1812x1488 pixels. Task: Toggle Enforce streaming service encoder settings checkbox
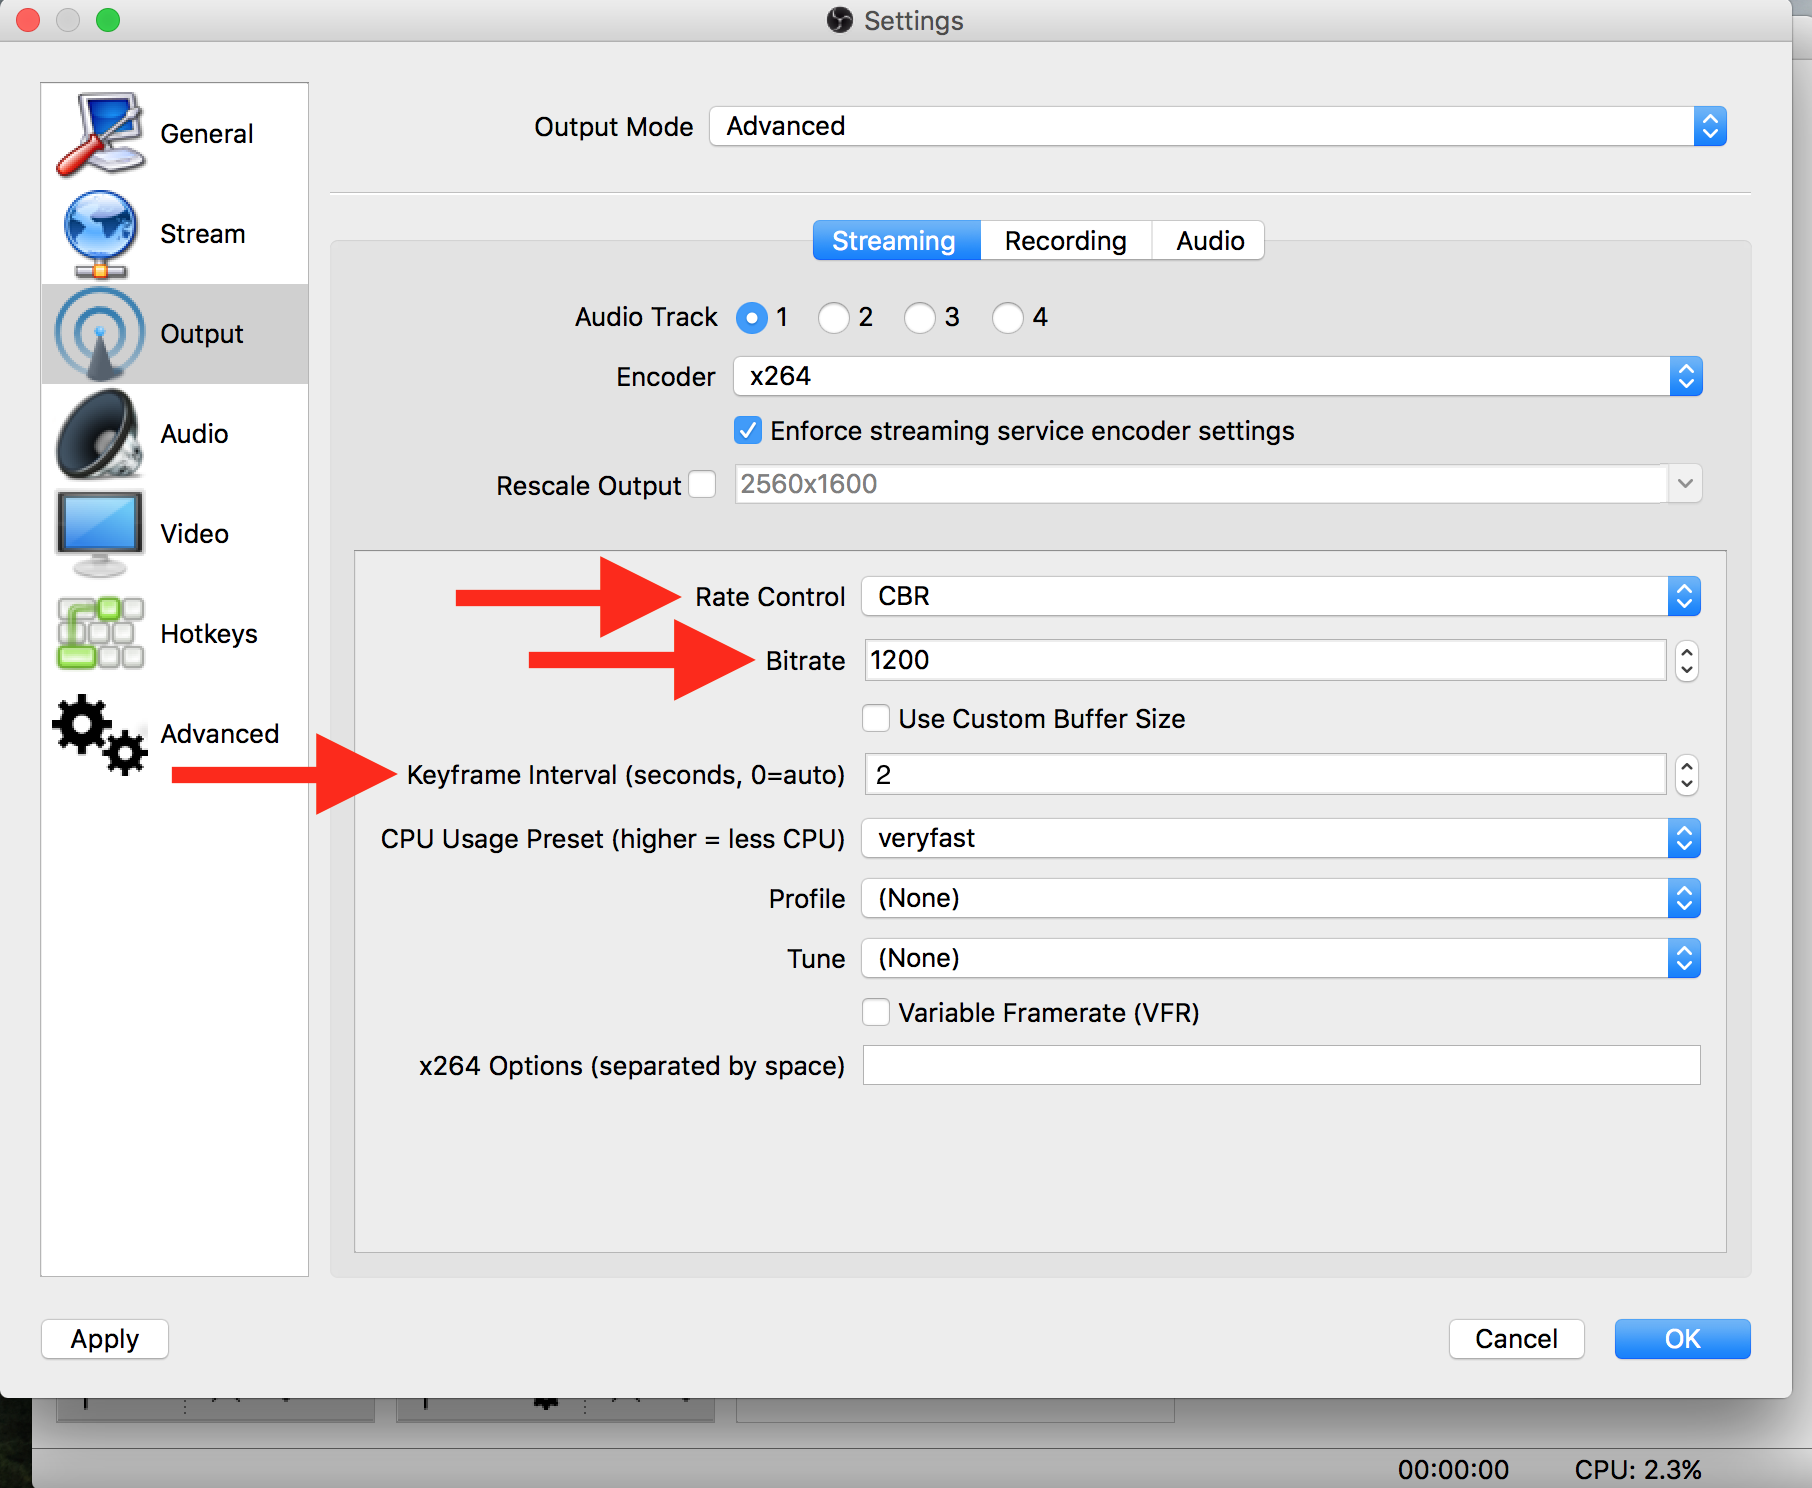point(748,431)
